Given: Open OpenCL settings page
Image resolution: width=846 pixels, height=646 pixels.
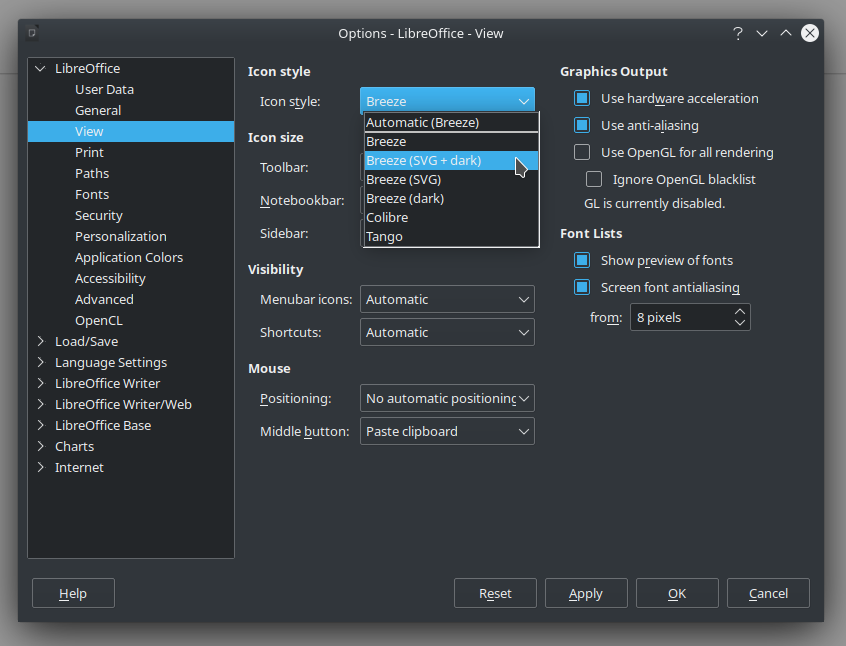Looking at the screenshot, I should 99,321.
